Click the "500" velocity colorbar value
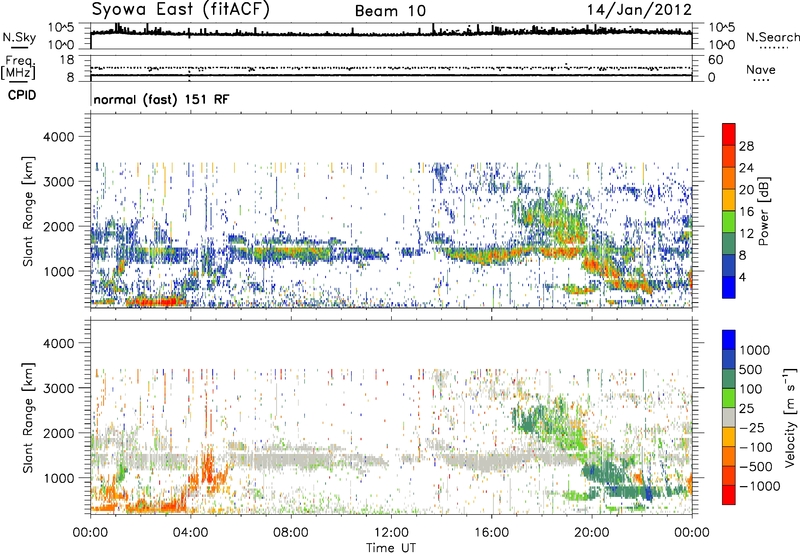 [753, 370]
